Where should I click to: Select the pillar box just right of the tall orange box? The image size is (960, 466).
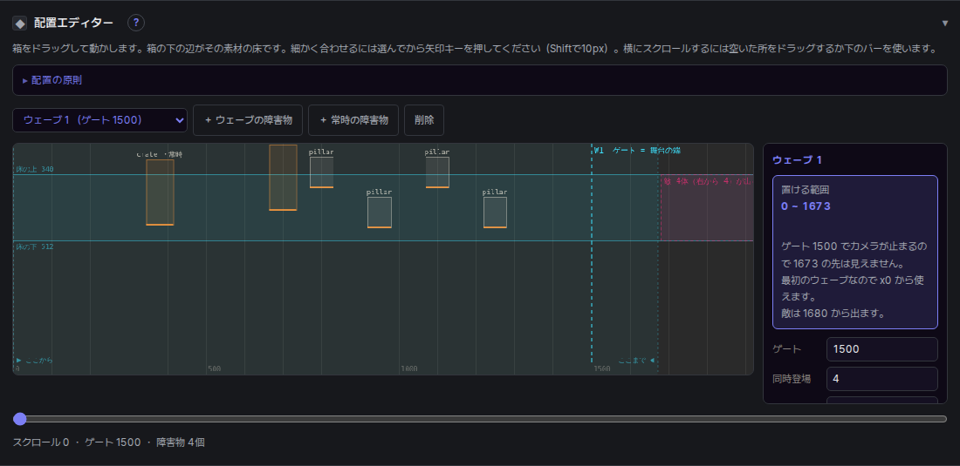[x=321, y=172]
